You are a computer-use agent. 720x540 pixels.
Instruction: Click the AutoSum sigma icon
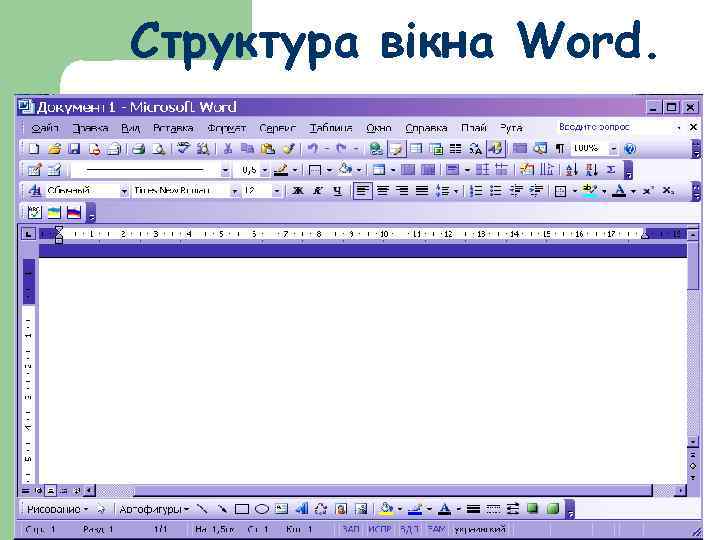pyautogui.click(x=611, y=170)
